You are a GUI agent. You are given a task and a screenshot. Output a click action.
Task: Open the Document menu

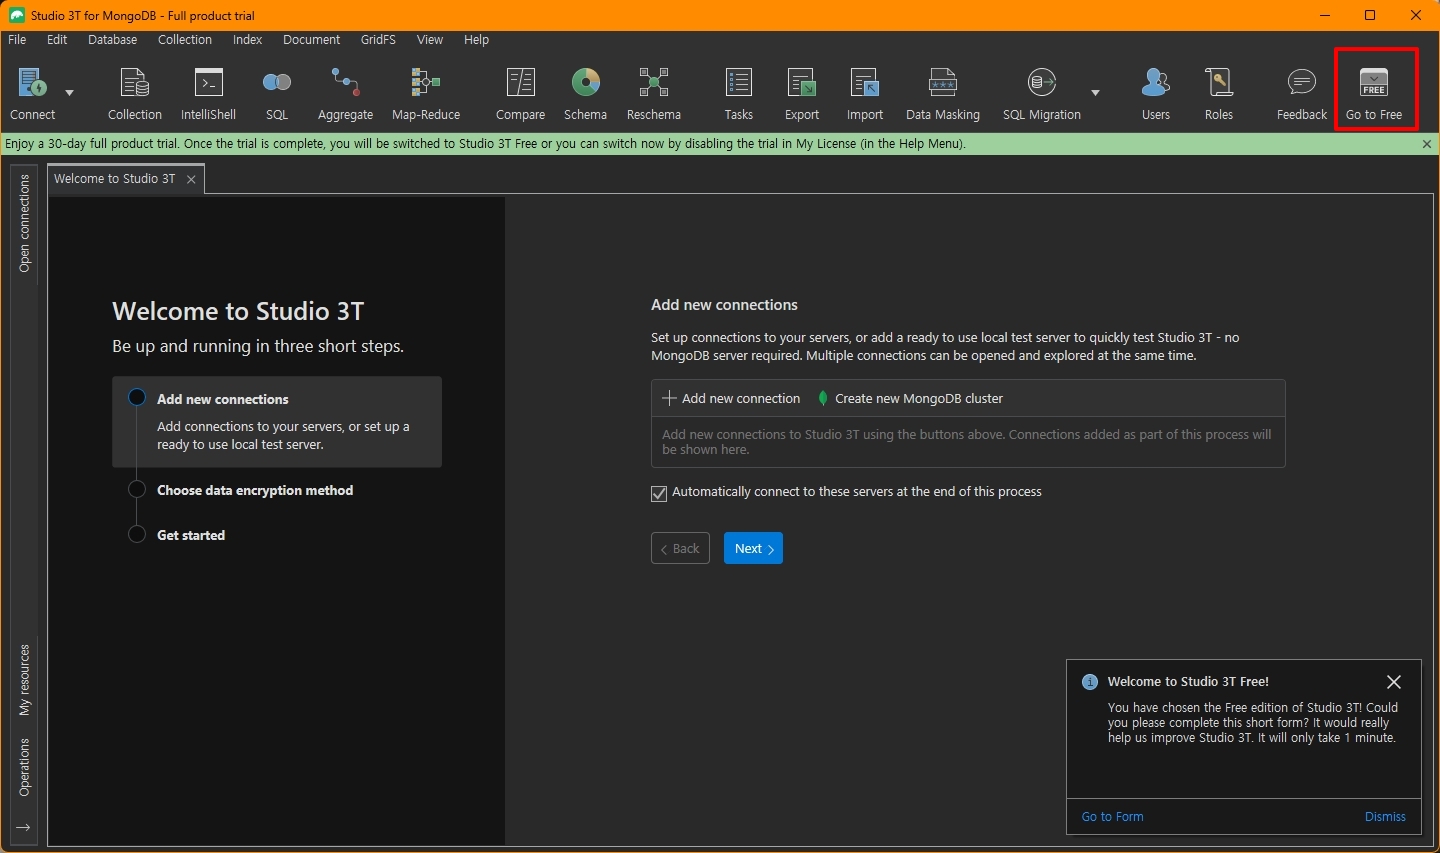312,40
